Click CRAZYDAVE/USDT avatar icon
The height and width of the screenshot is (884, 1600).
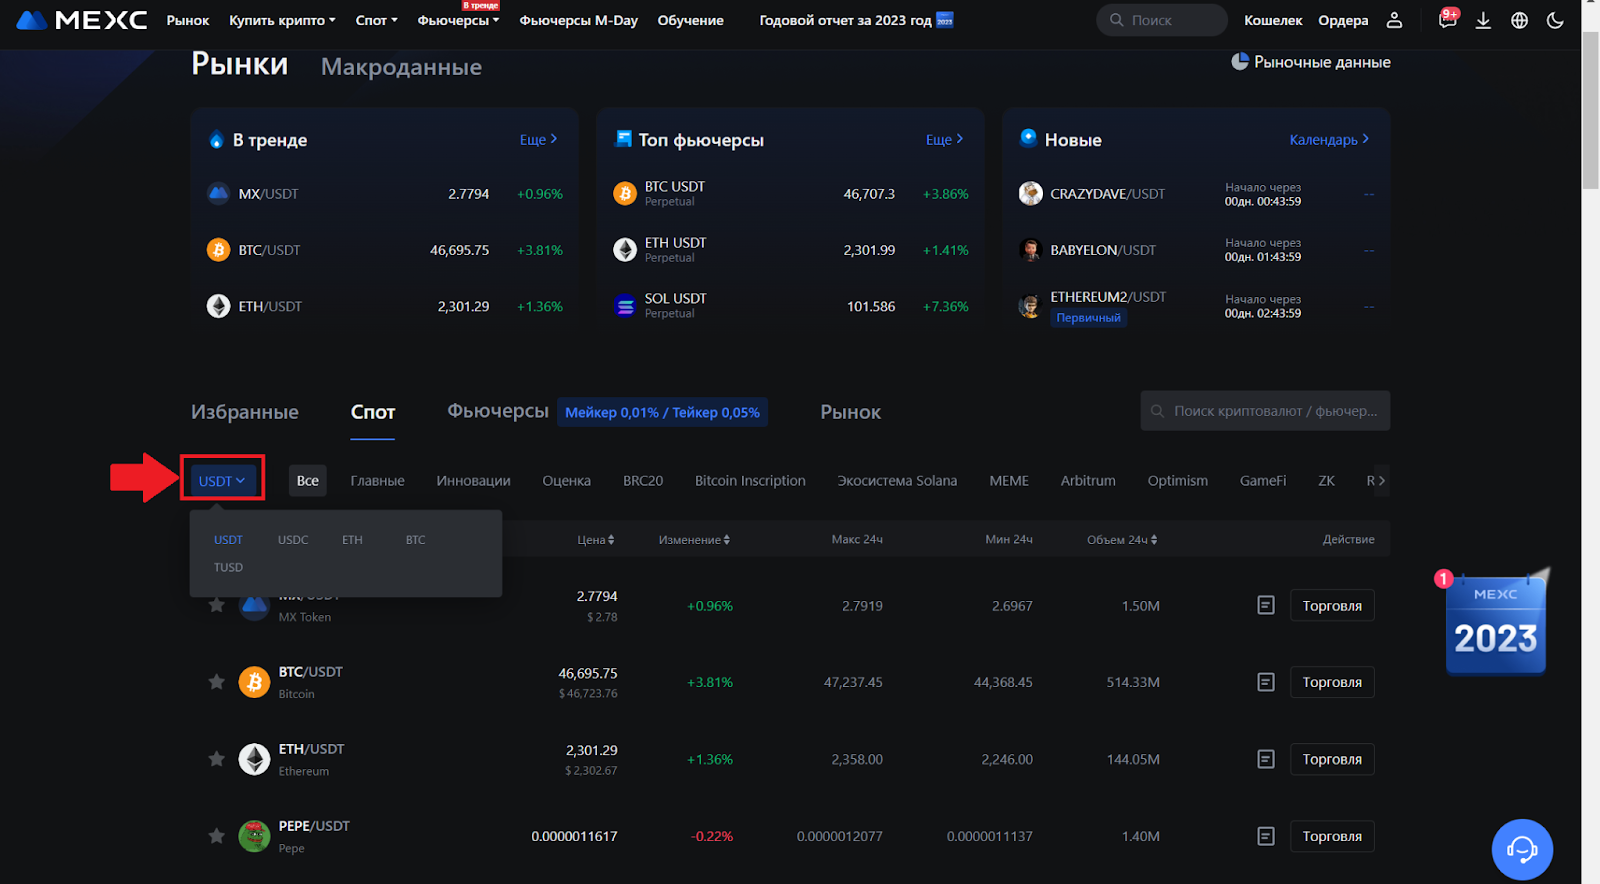1031,194
